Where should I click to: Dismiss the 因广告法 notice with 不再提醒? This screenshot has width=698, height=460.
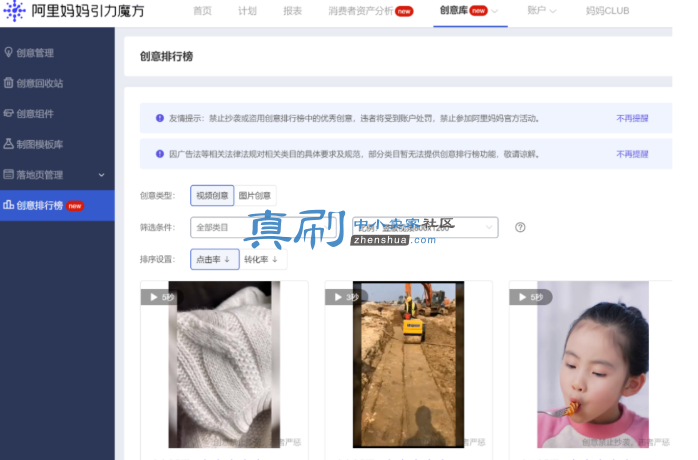point(632,154)
